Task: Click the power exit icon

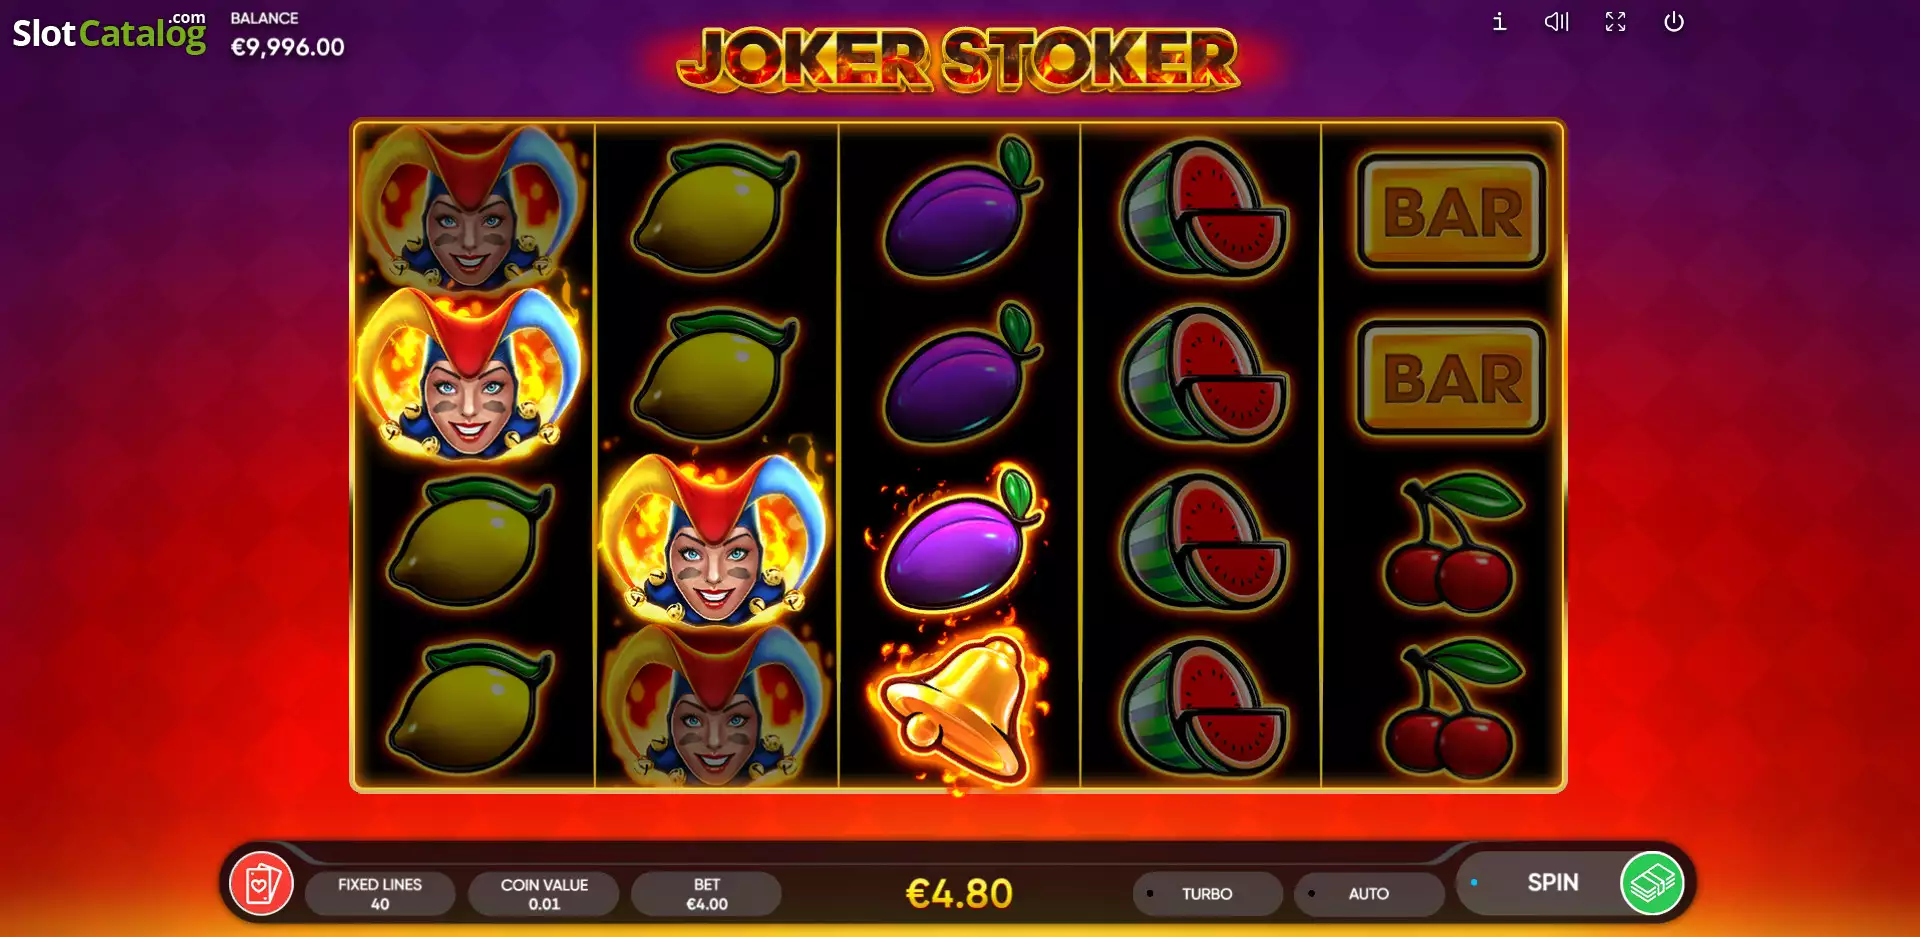Action: pos(1673,22)
